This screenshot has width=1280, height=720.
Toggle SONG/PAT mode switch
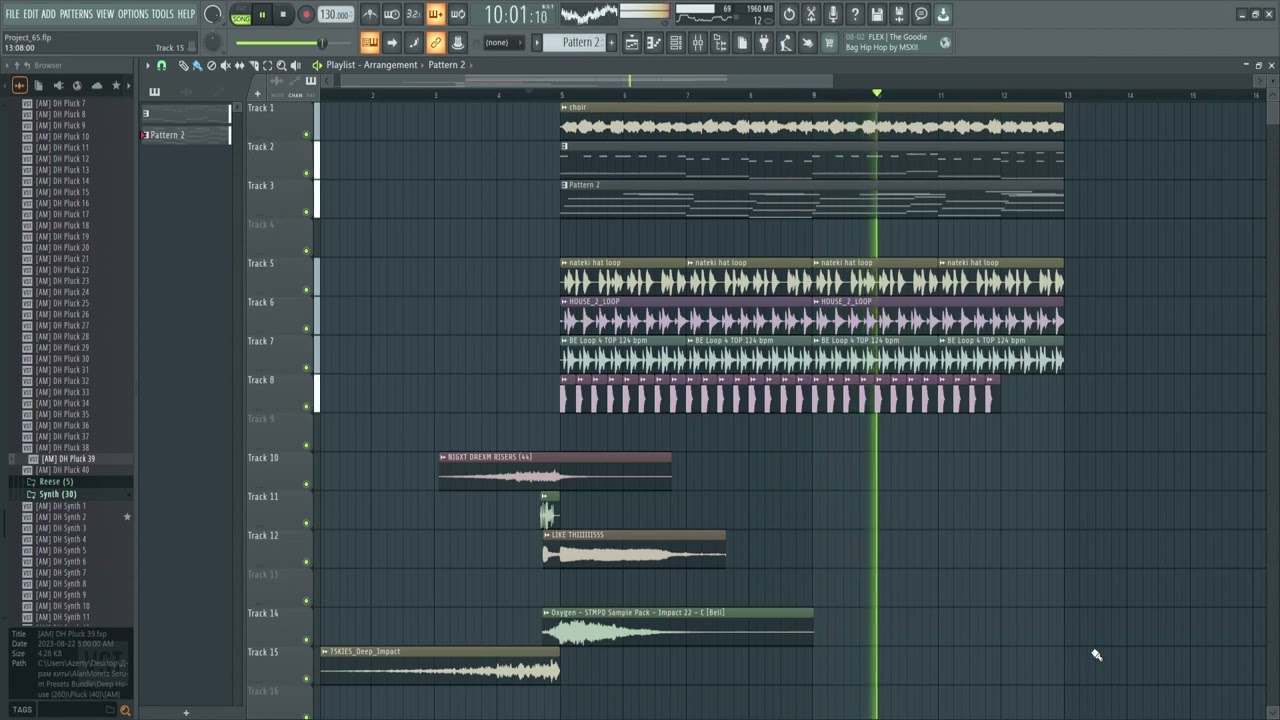click(240, 15)
